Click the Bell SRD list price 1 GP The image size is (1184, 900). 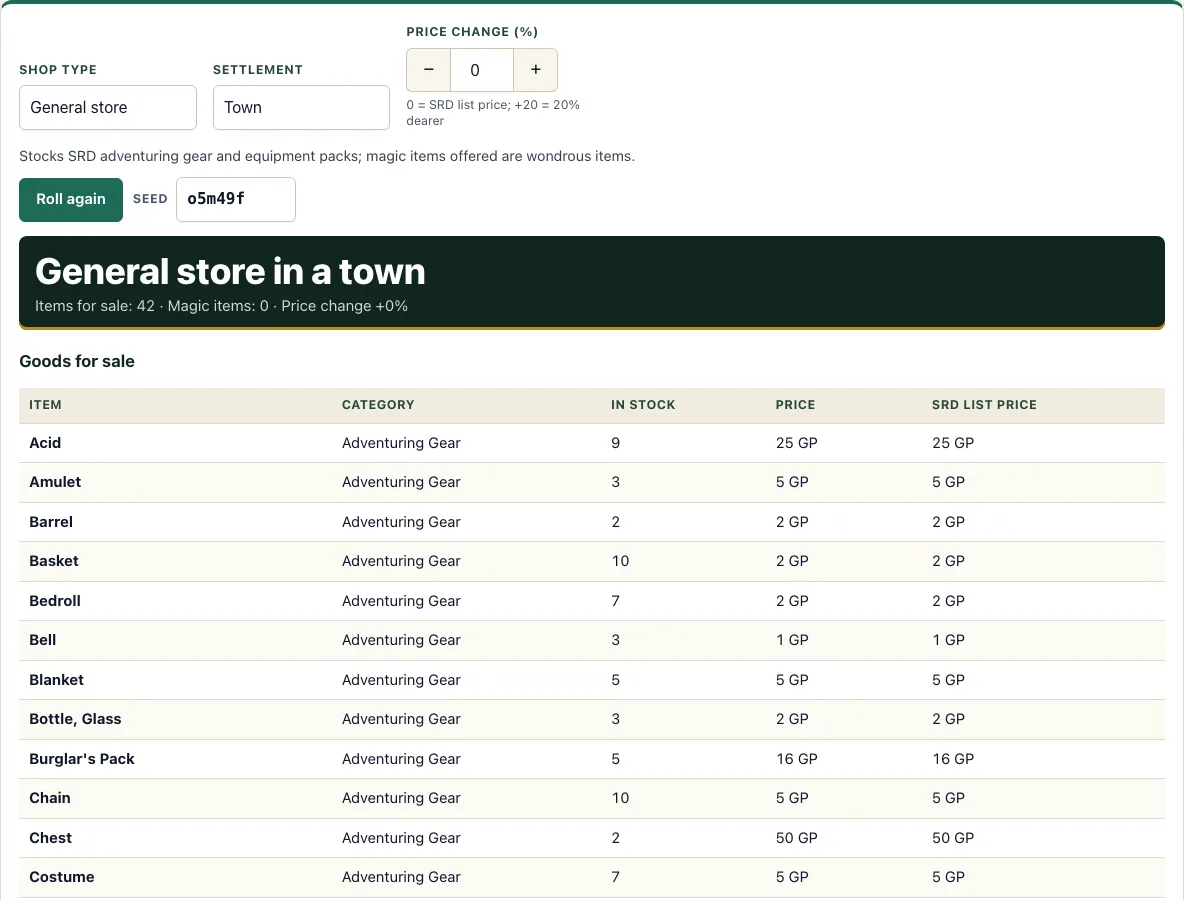tap(948, 640)
